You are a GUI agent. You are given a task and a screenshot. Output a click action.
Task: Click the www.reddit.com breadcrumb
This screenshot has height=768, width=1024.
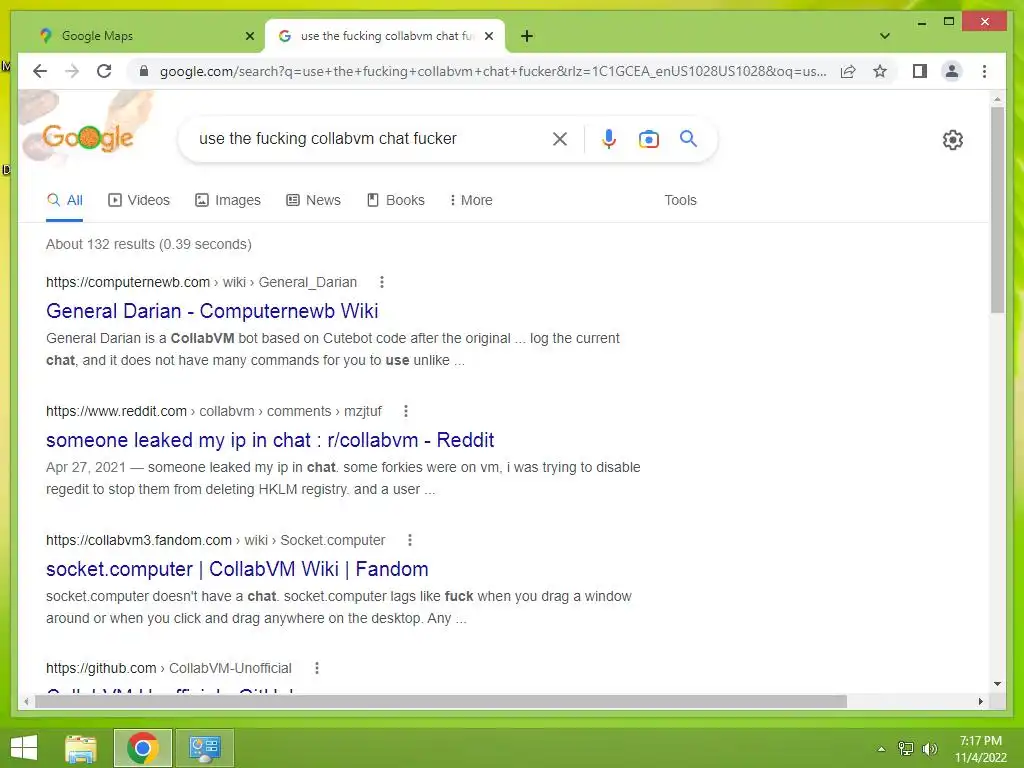[214, 411]
